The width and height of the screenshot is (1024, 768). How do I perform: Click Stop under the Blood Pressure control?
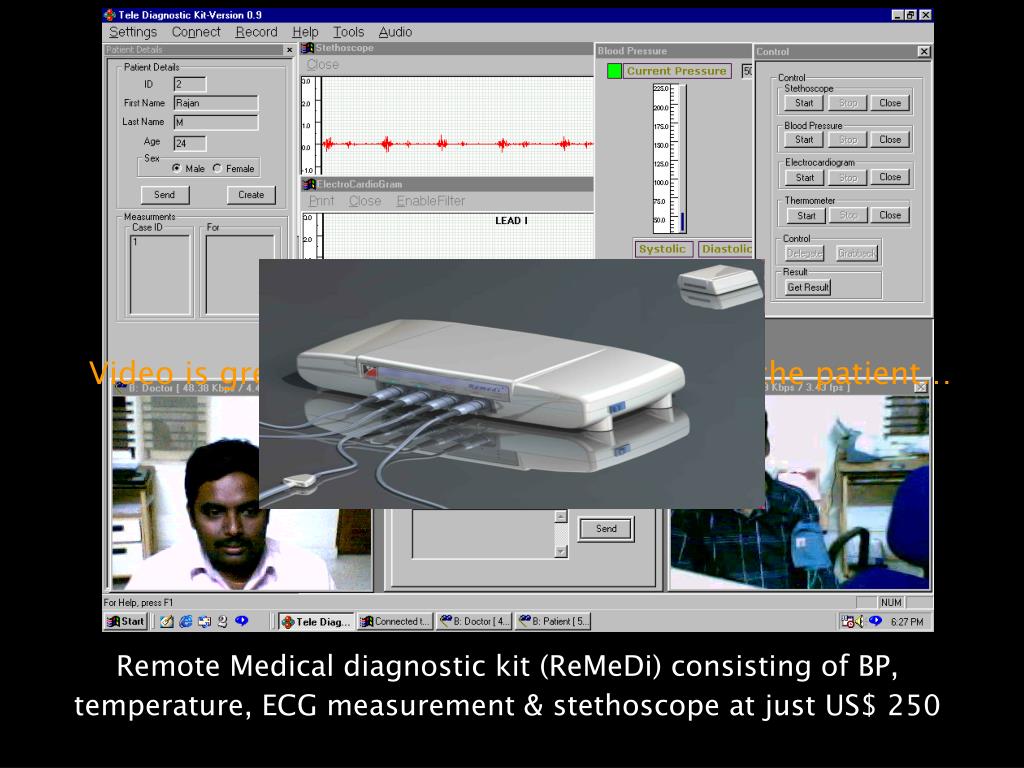(x=848, y=140)
